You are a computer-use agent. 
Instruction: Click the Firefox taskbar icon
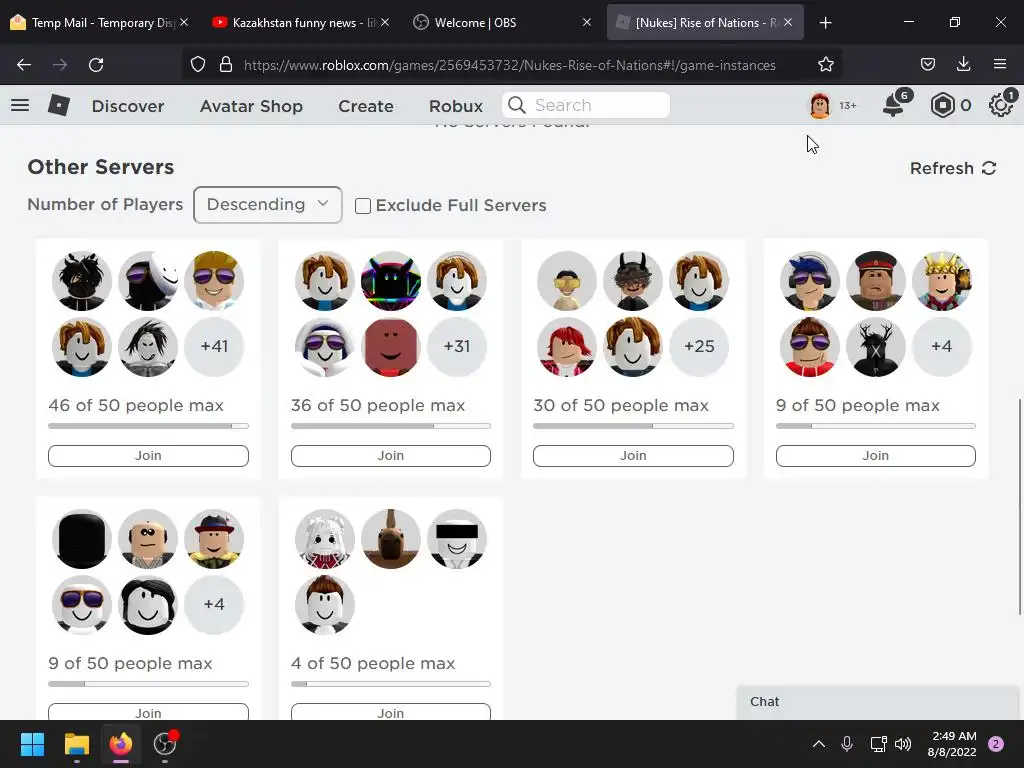pyautogui.click(x=121, y=744)
